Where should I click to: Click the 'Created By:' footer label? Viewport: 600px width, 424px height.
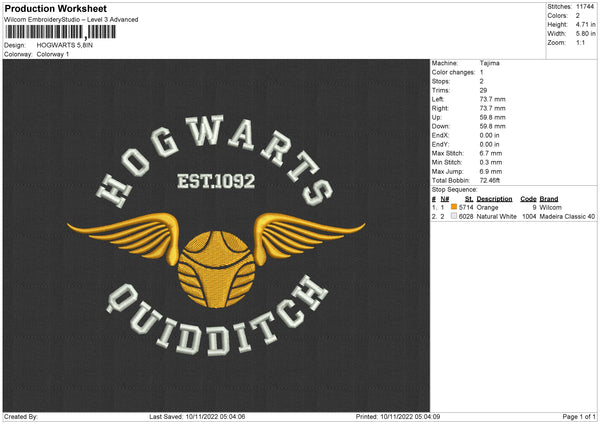21,417
